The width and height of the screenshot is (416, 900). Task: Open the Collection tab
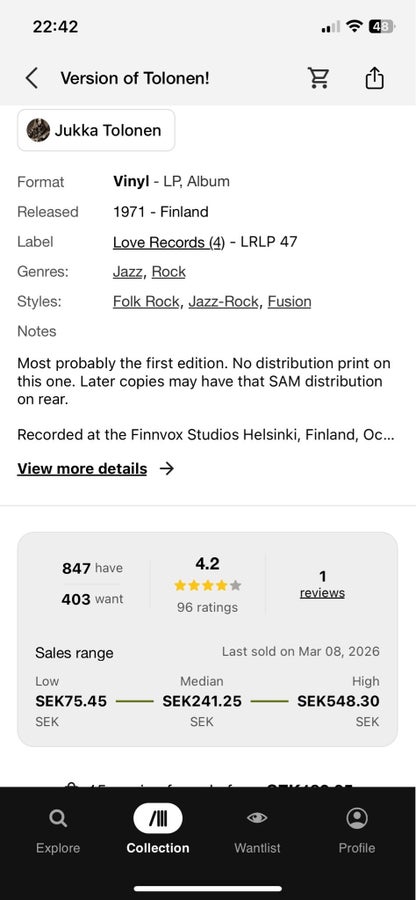pyautogui.click(x=158, y=829)
